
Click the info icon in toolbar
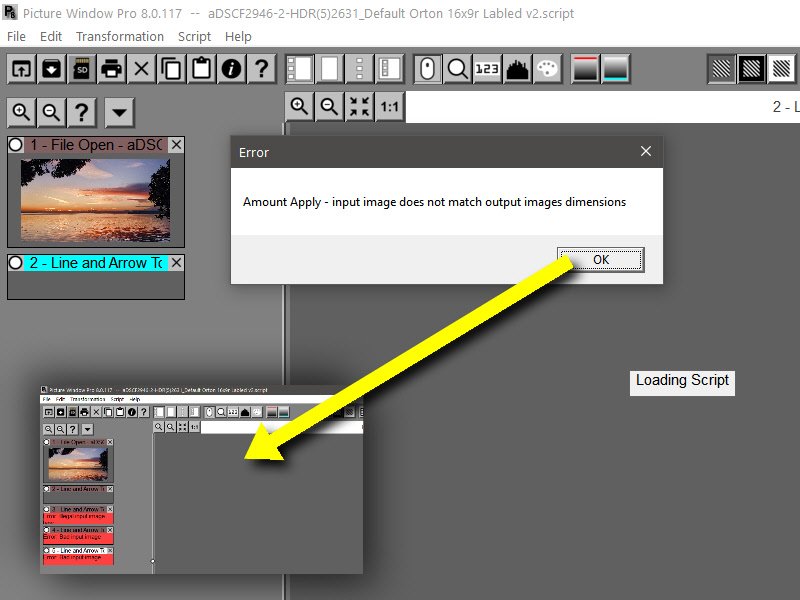coord(231,69)
